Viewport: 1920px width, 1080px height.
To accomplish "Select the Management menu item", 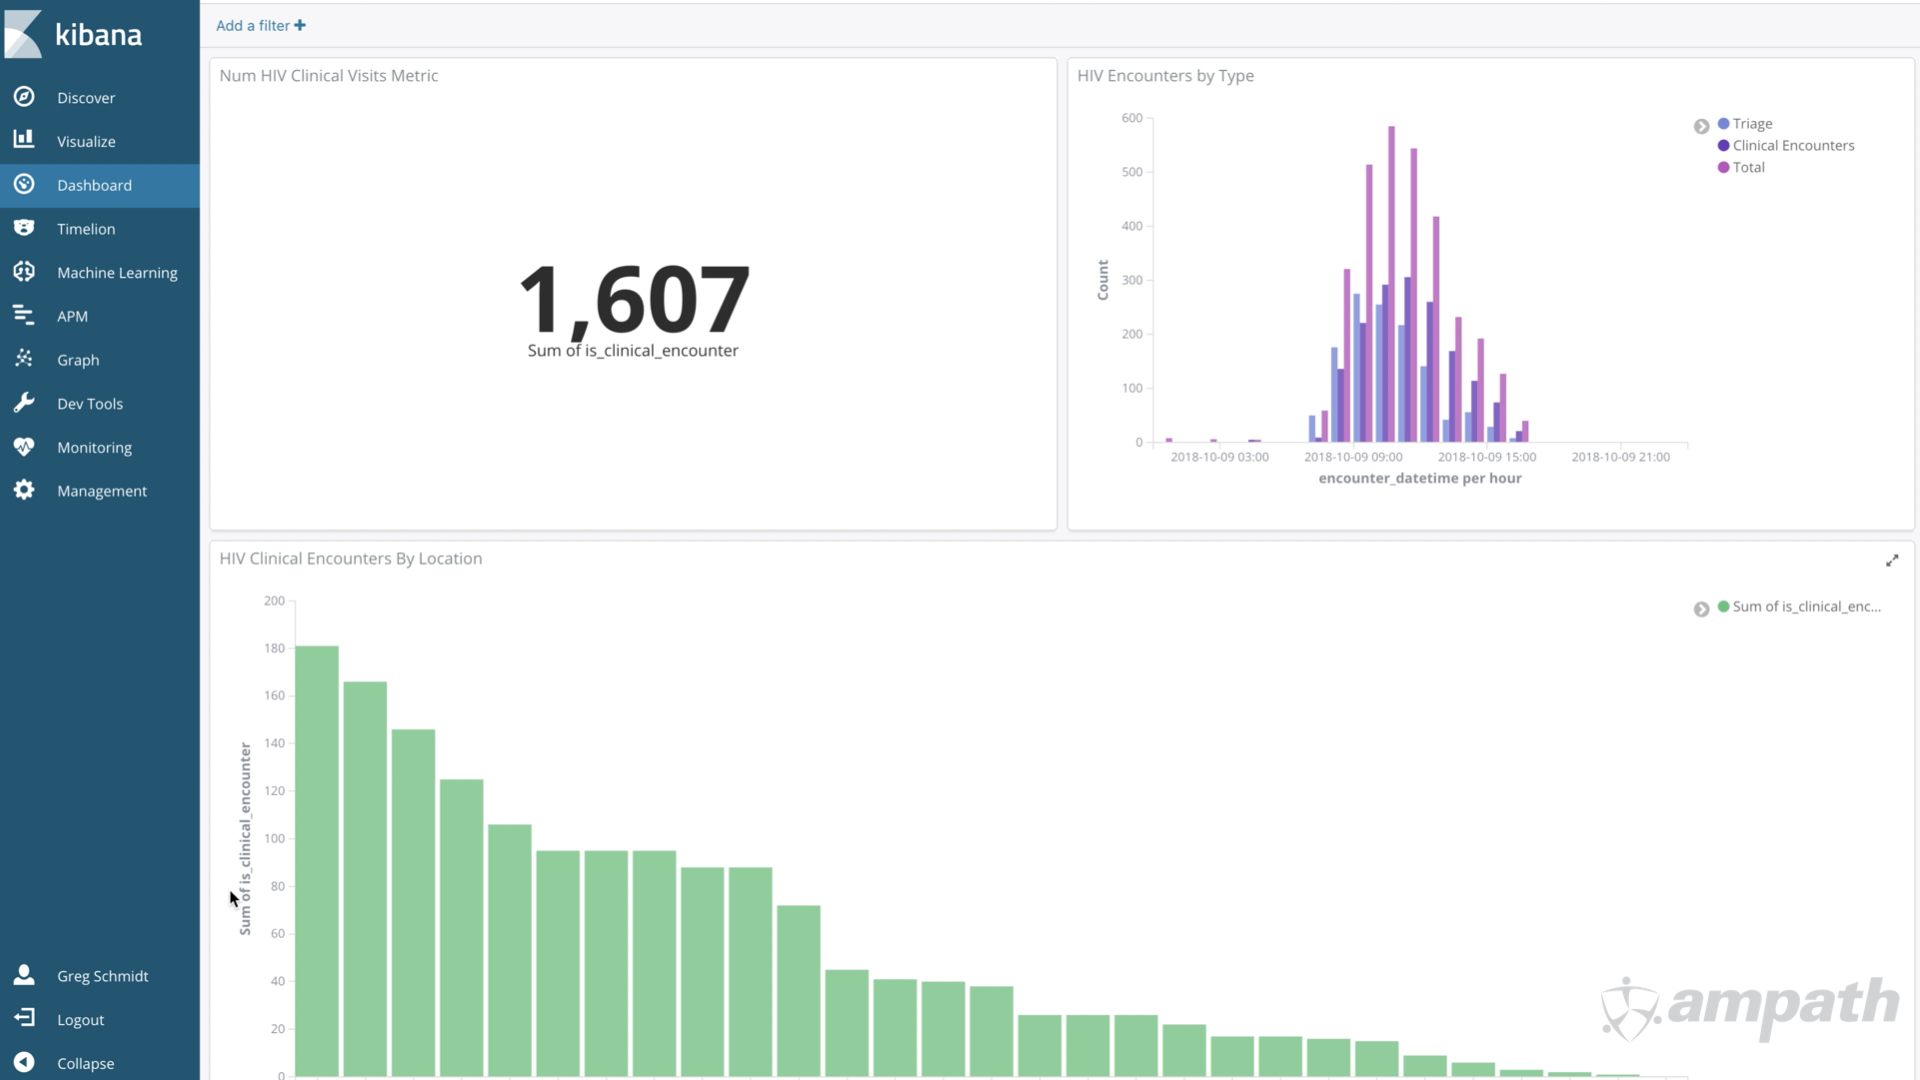I will (x=102, y=489).
